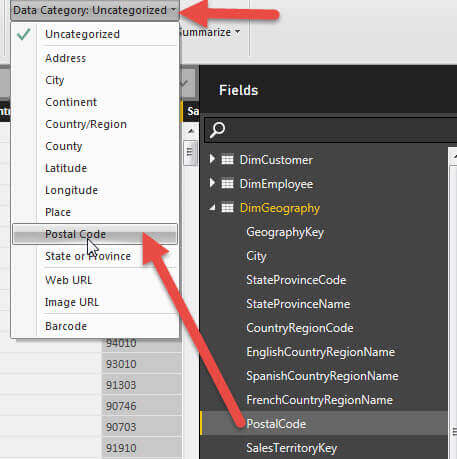This screenshot has width=457, height=459.
Task: Collapse the DimGeography table
Action: (212, 208)
